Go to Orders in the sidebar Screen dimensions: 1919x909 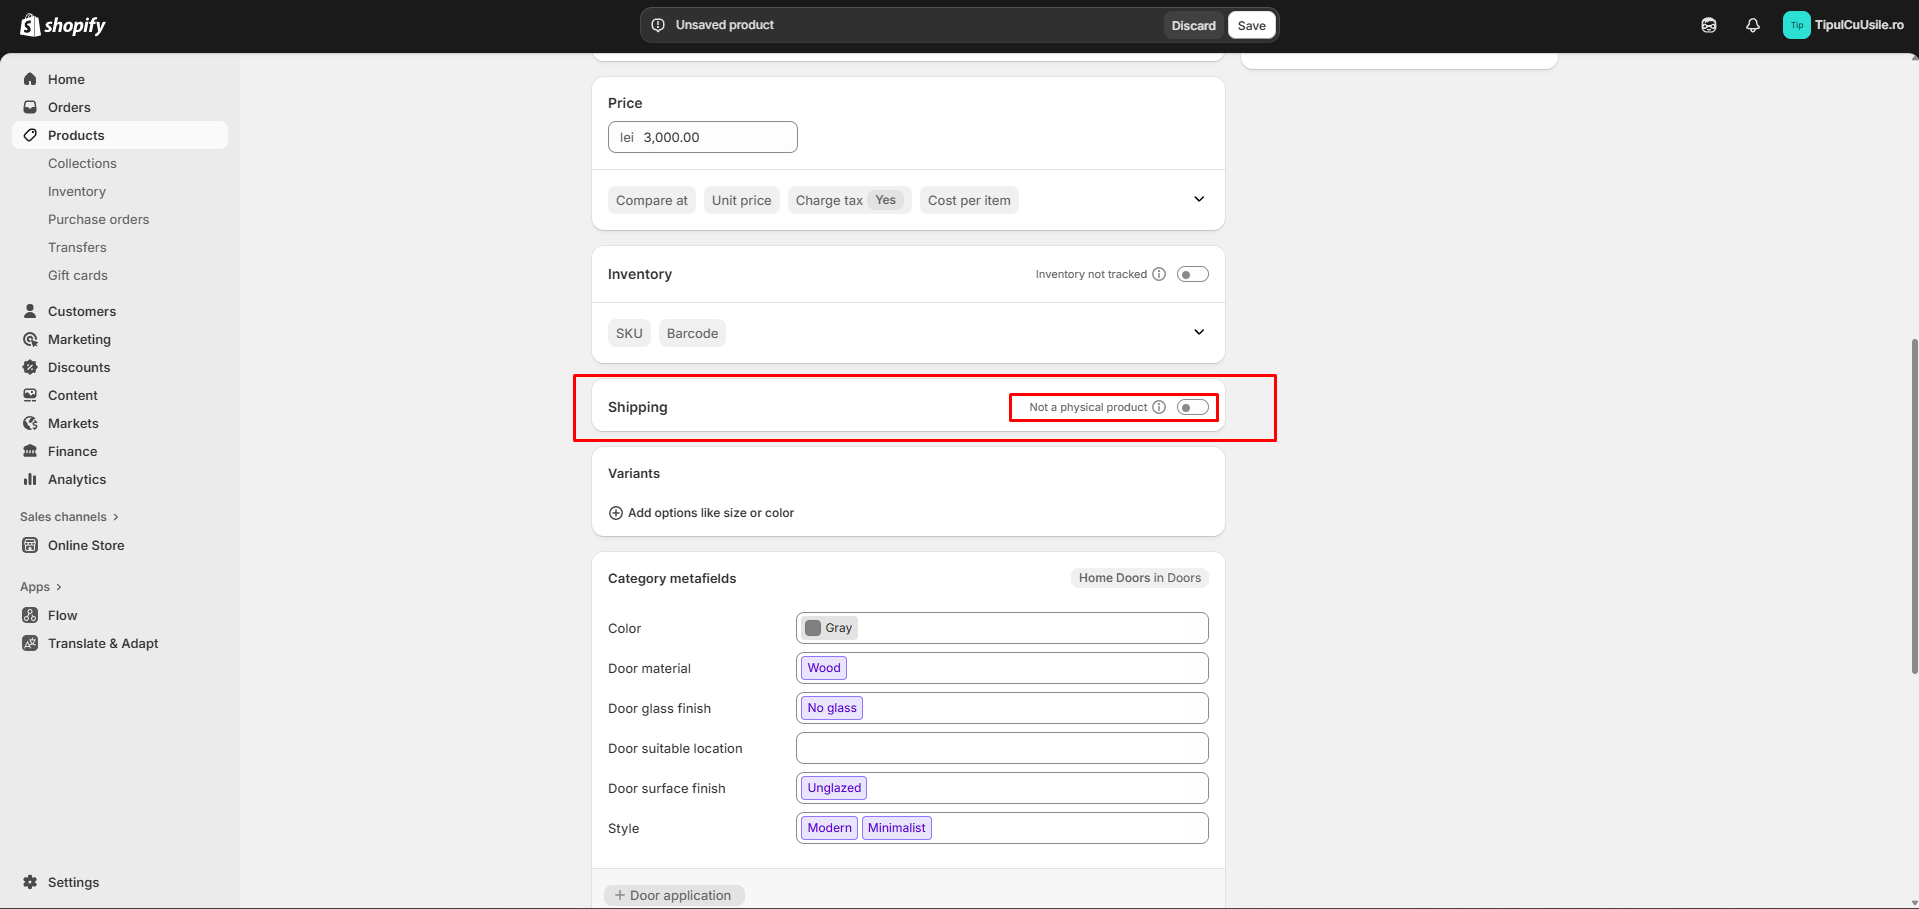coord(69,107)
